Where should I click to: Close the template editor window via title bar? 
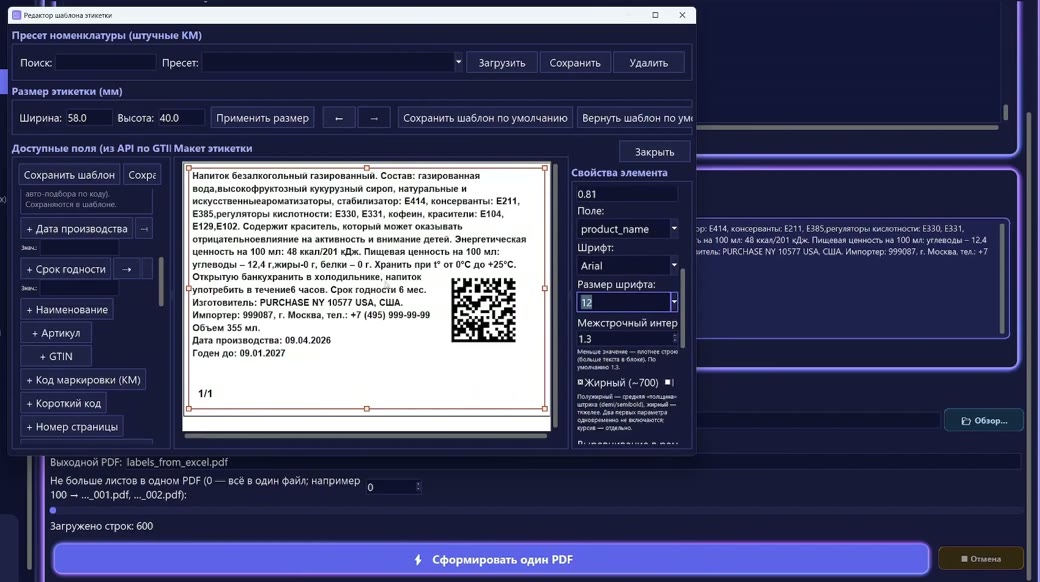coord(682,15)
